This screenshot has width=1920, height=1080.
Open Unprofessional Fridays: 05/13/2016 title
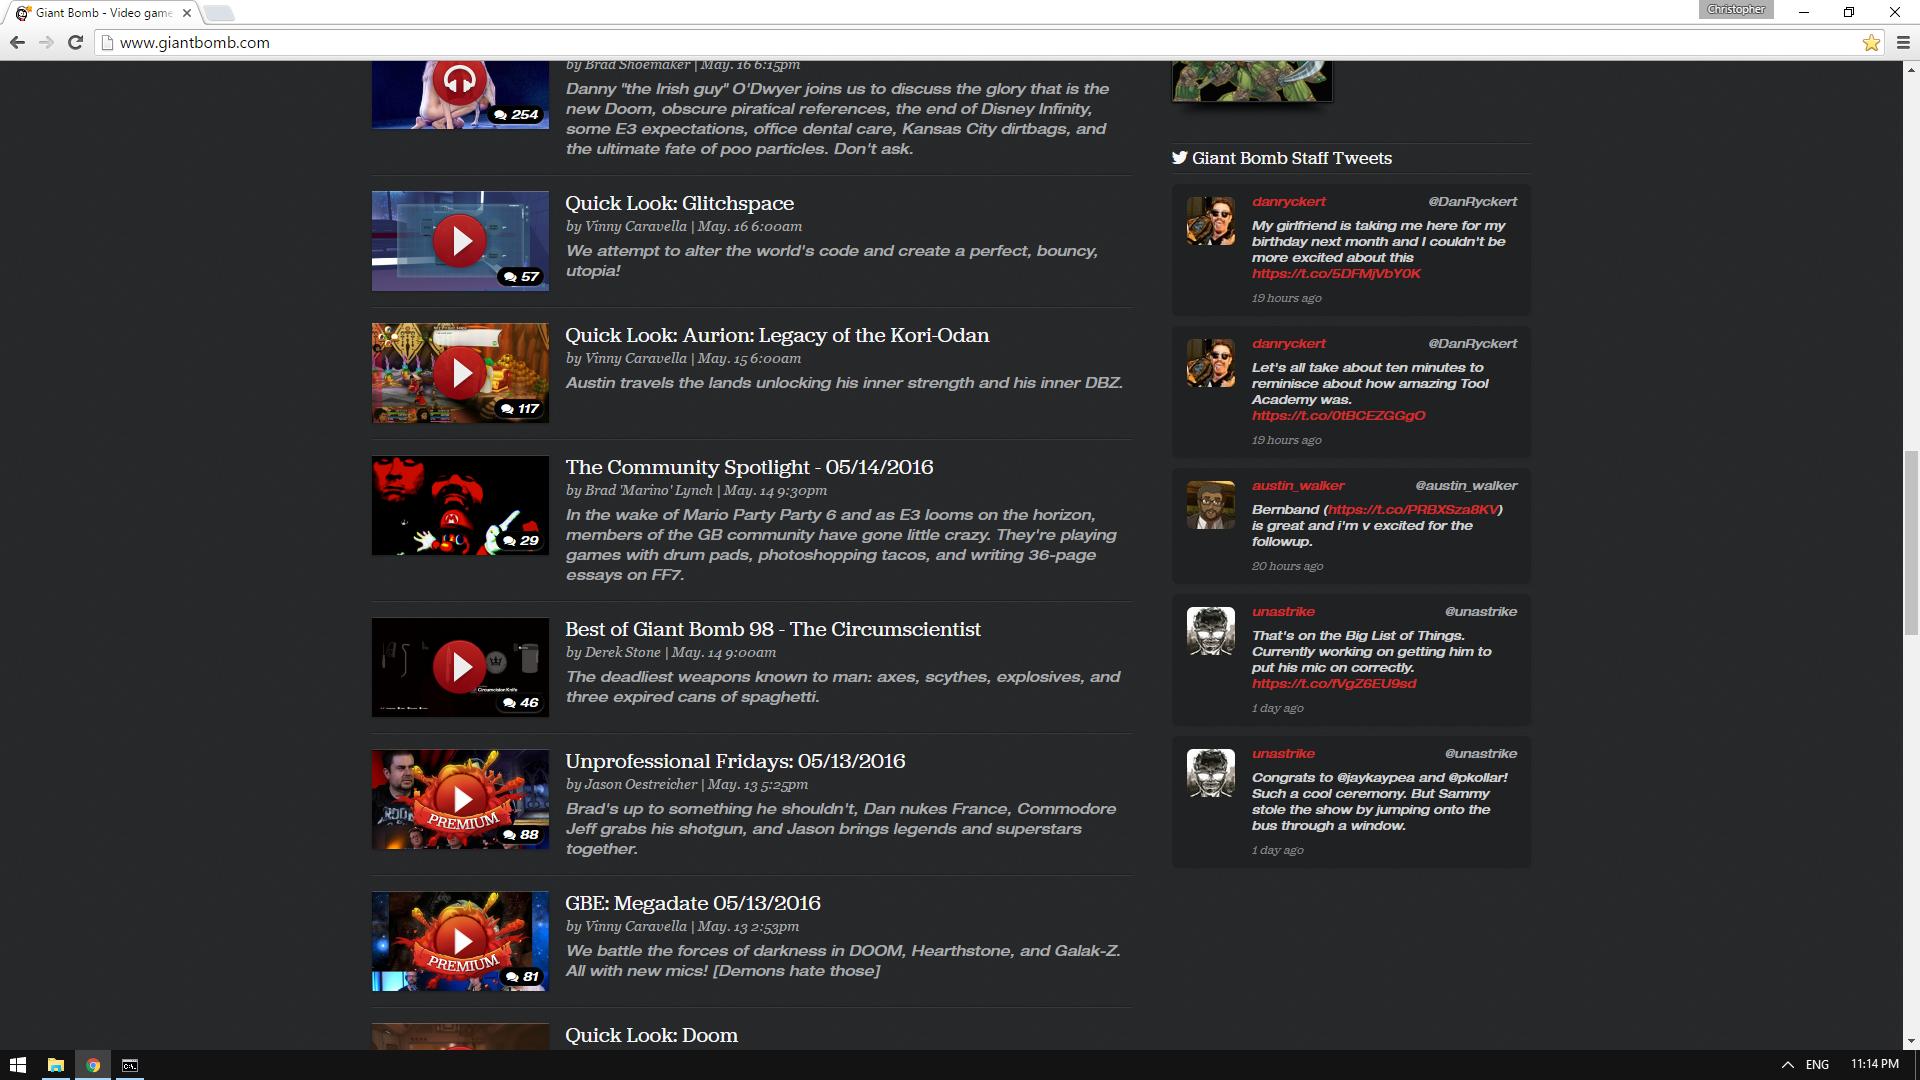(735, 761)
